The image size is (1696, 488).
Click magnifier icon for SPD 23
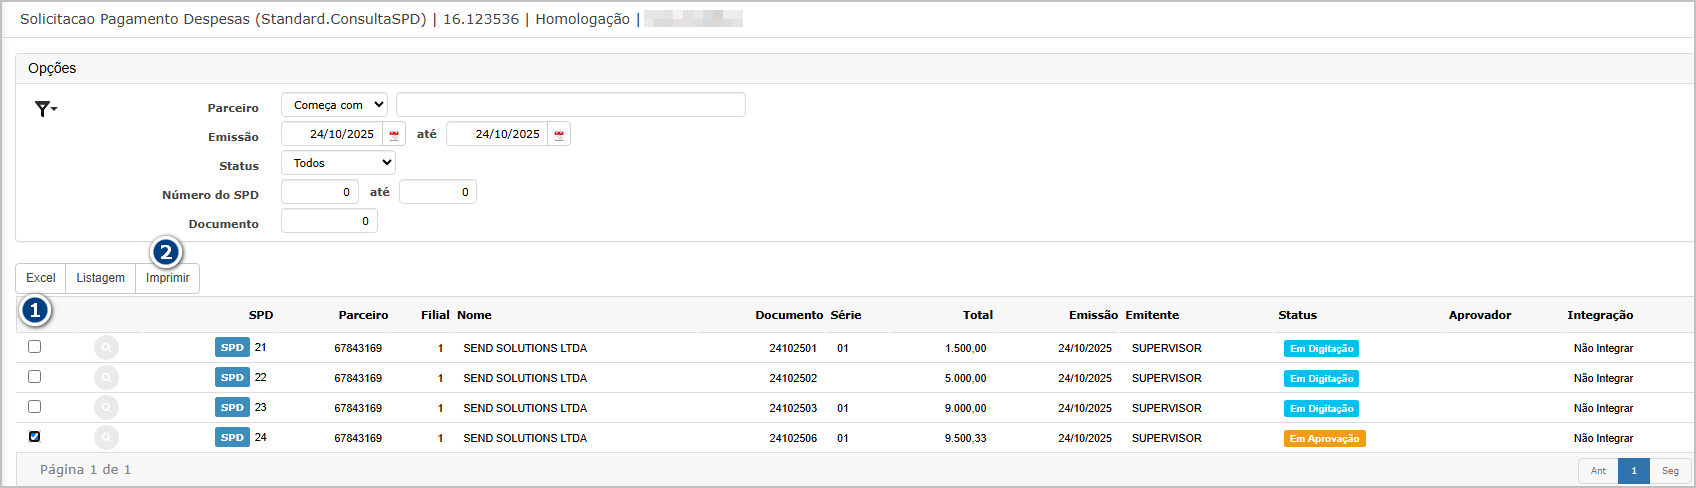[106, 408]
